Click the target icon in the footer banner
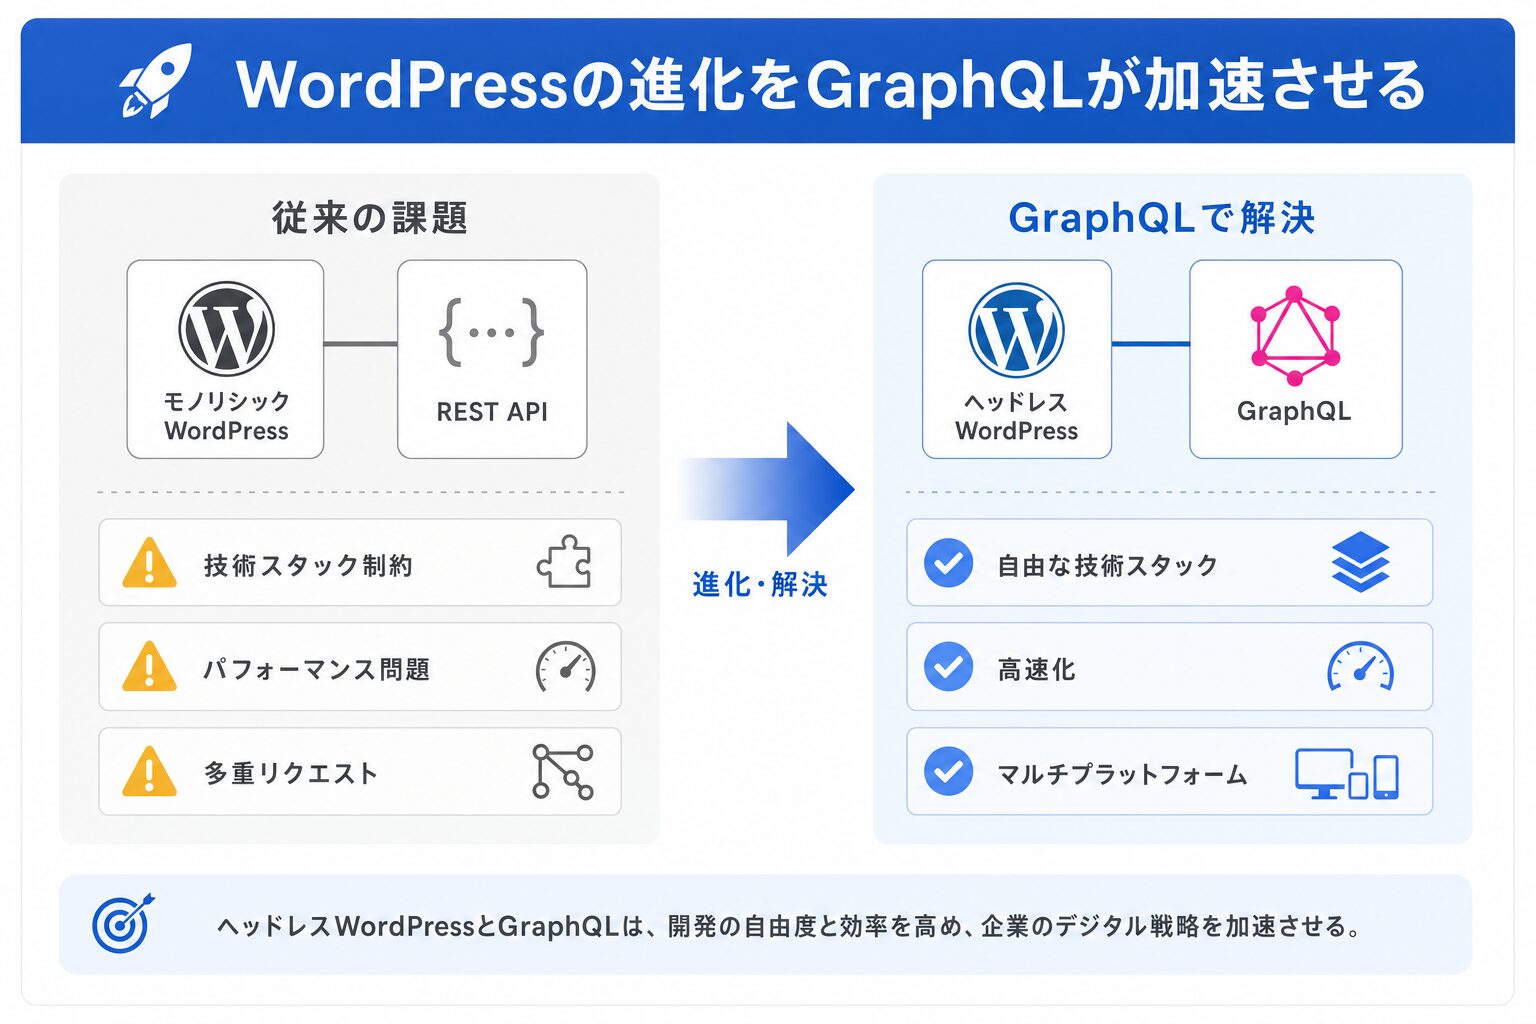 point(123,923)
